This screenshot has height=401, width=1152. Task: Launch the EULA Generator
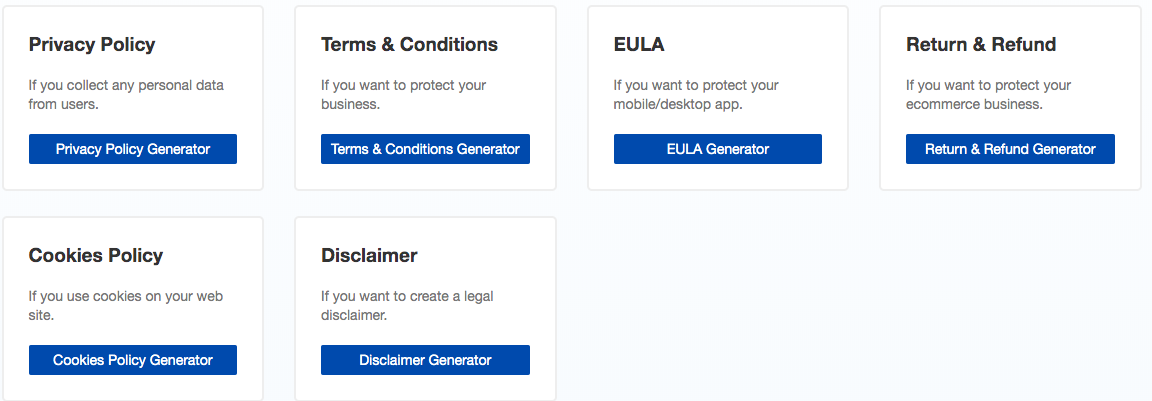(x=718, y=149)
